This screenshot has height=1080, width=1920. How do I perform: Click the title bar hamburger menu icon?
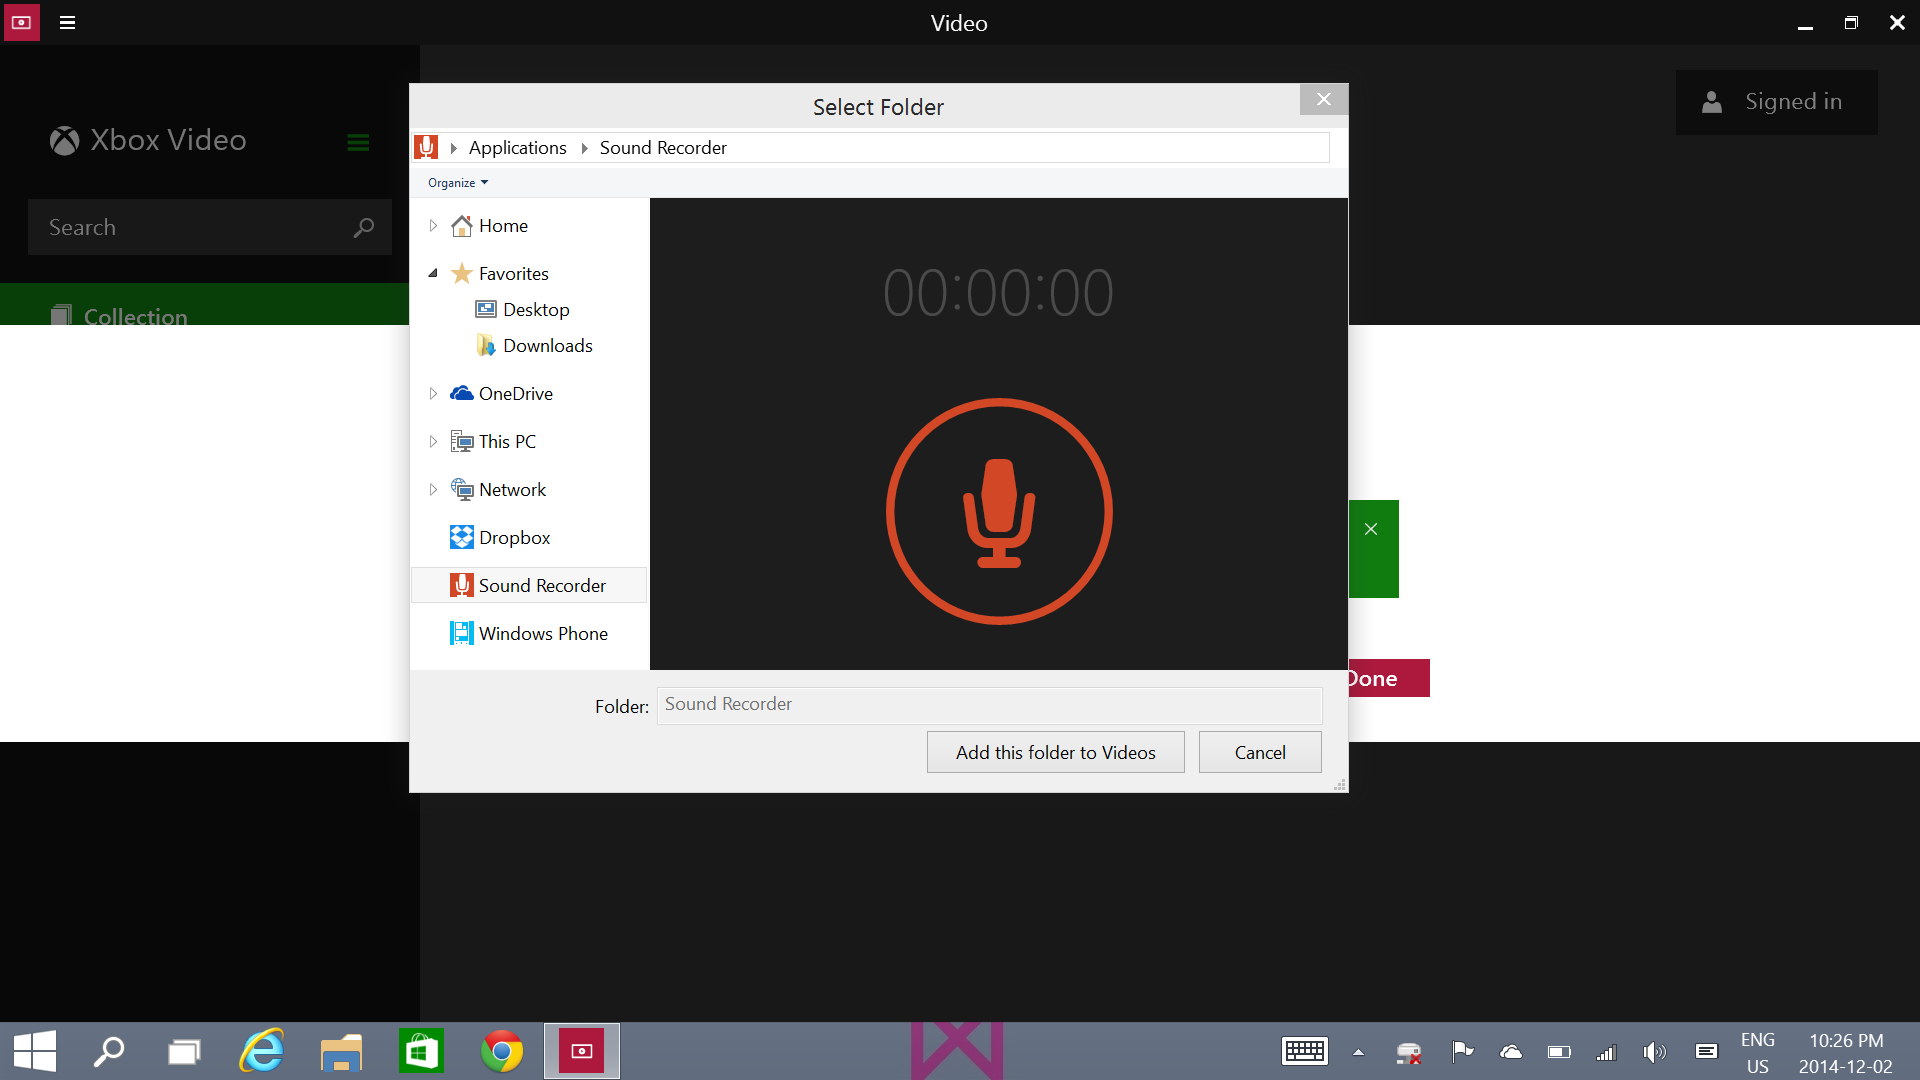pyautogui.click(x=68, y=22)
